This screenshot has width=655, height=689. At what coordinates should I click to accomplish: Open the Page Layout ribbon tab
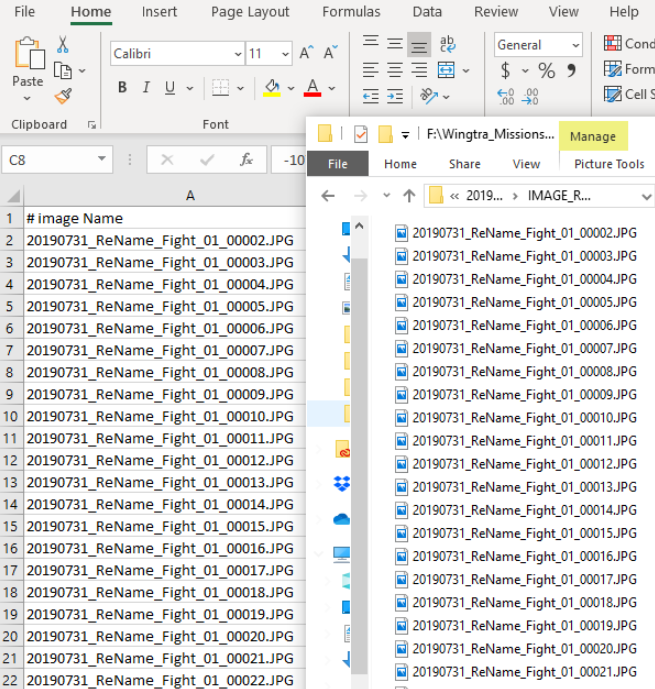(x=249, y=12)
